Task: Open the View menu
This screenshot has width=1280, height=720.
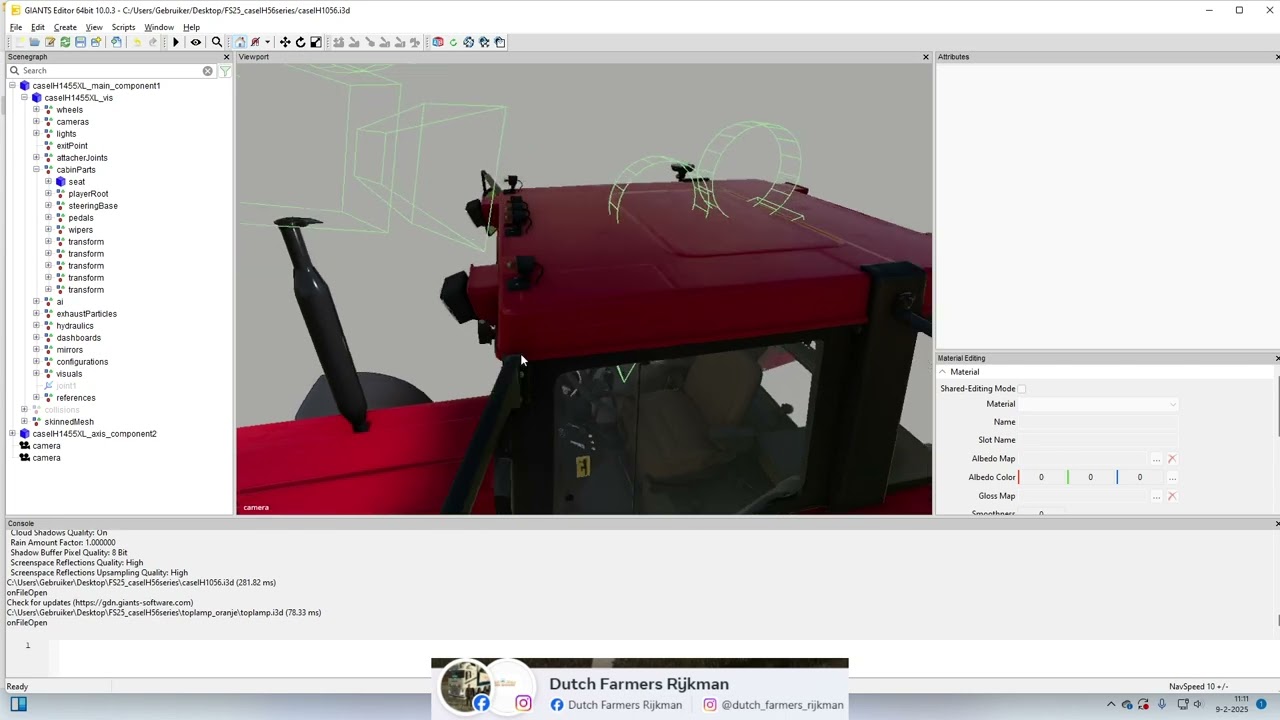Action: (94, 27)
